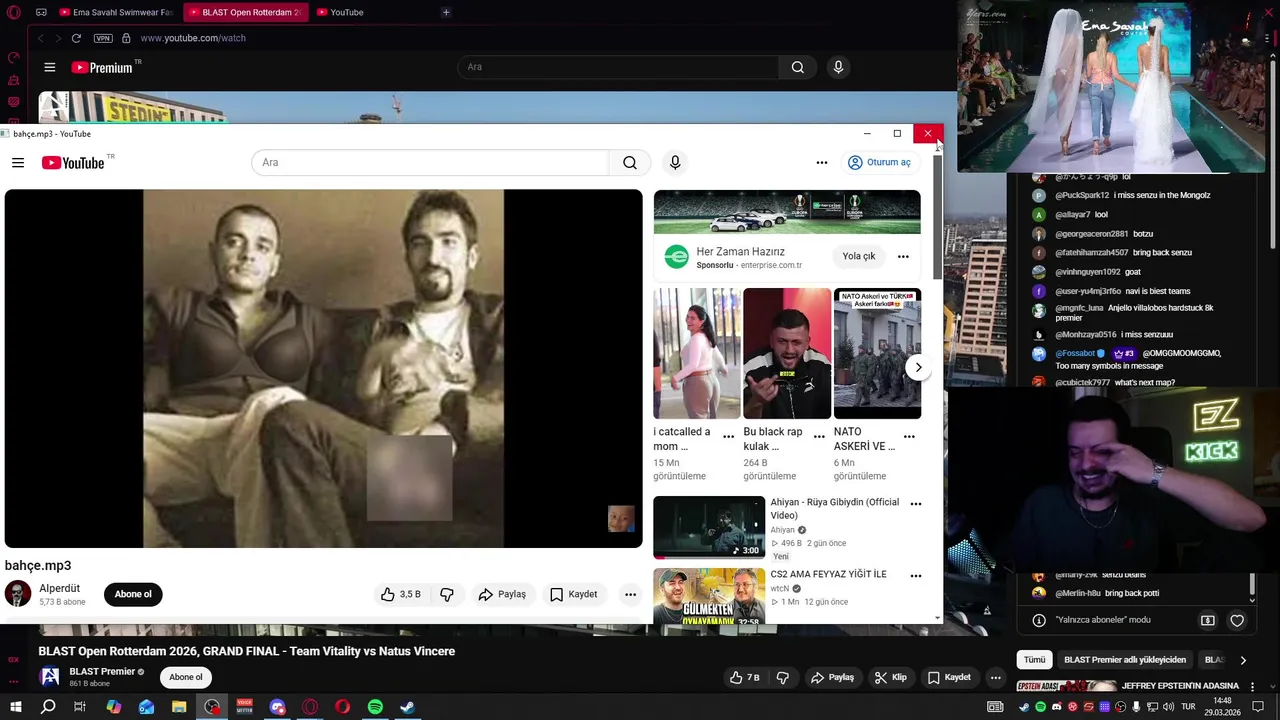Viewport: 1280px width, 720px height.
Task: Like the BLAST video (7 B)
Action: 745,677
